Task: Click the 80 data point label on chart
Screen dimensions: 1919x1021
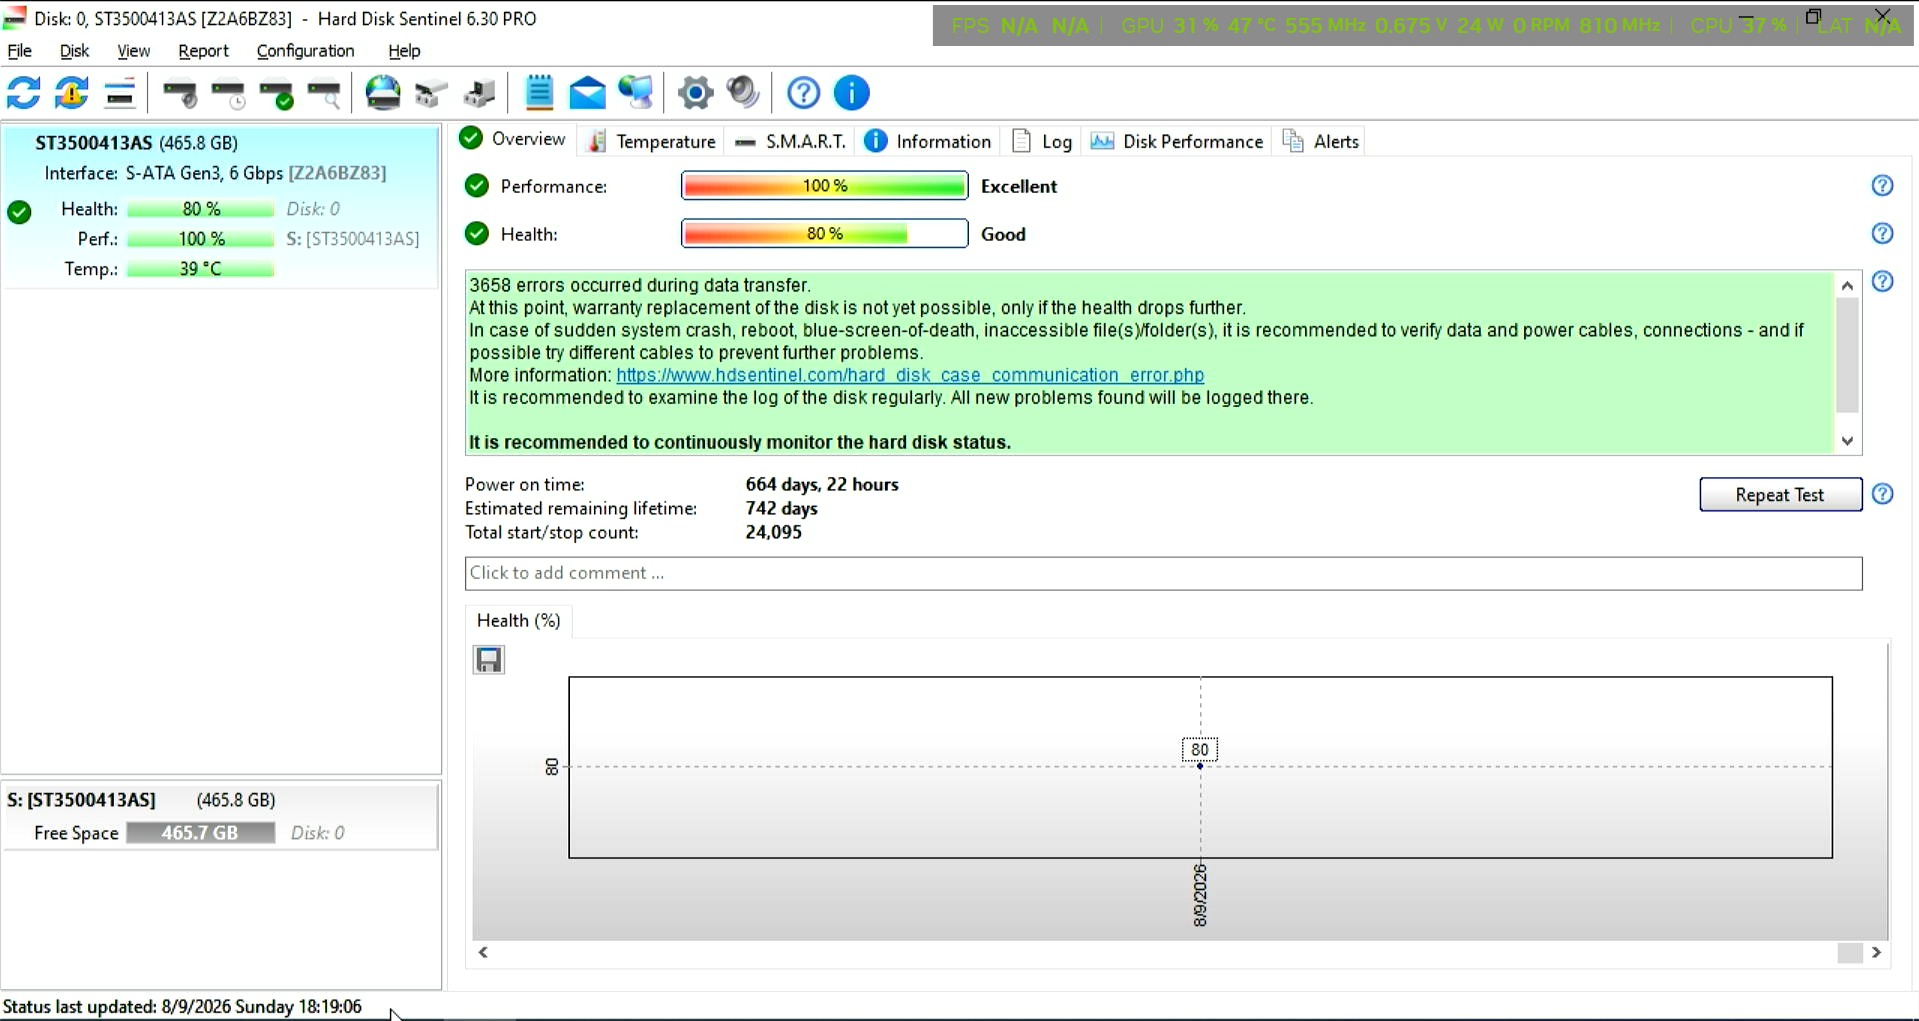Action: click(1200, 750)
